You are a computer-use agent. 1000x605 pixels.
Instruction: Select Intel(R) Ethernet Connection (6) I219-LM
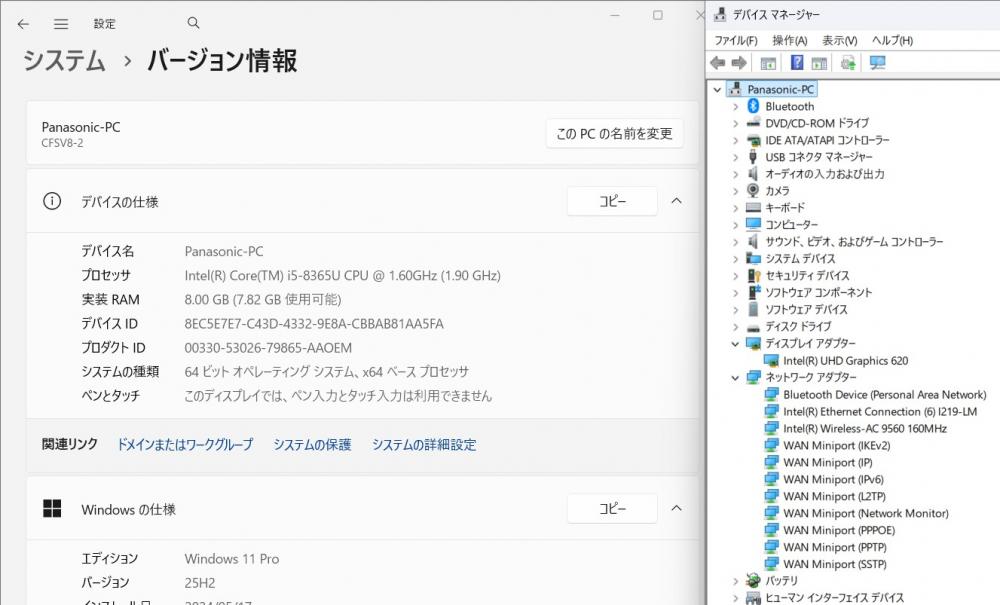880,411
